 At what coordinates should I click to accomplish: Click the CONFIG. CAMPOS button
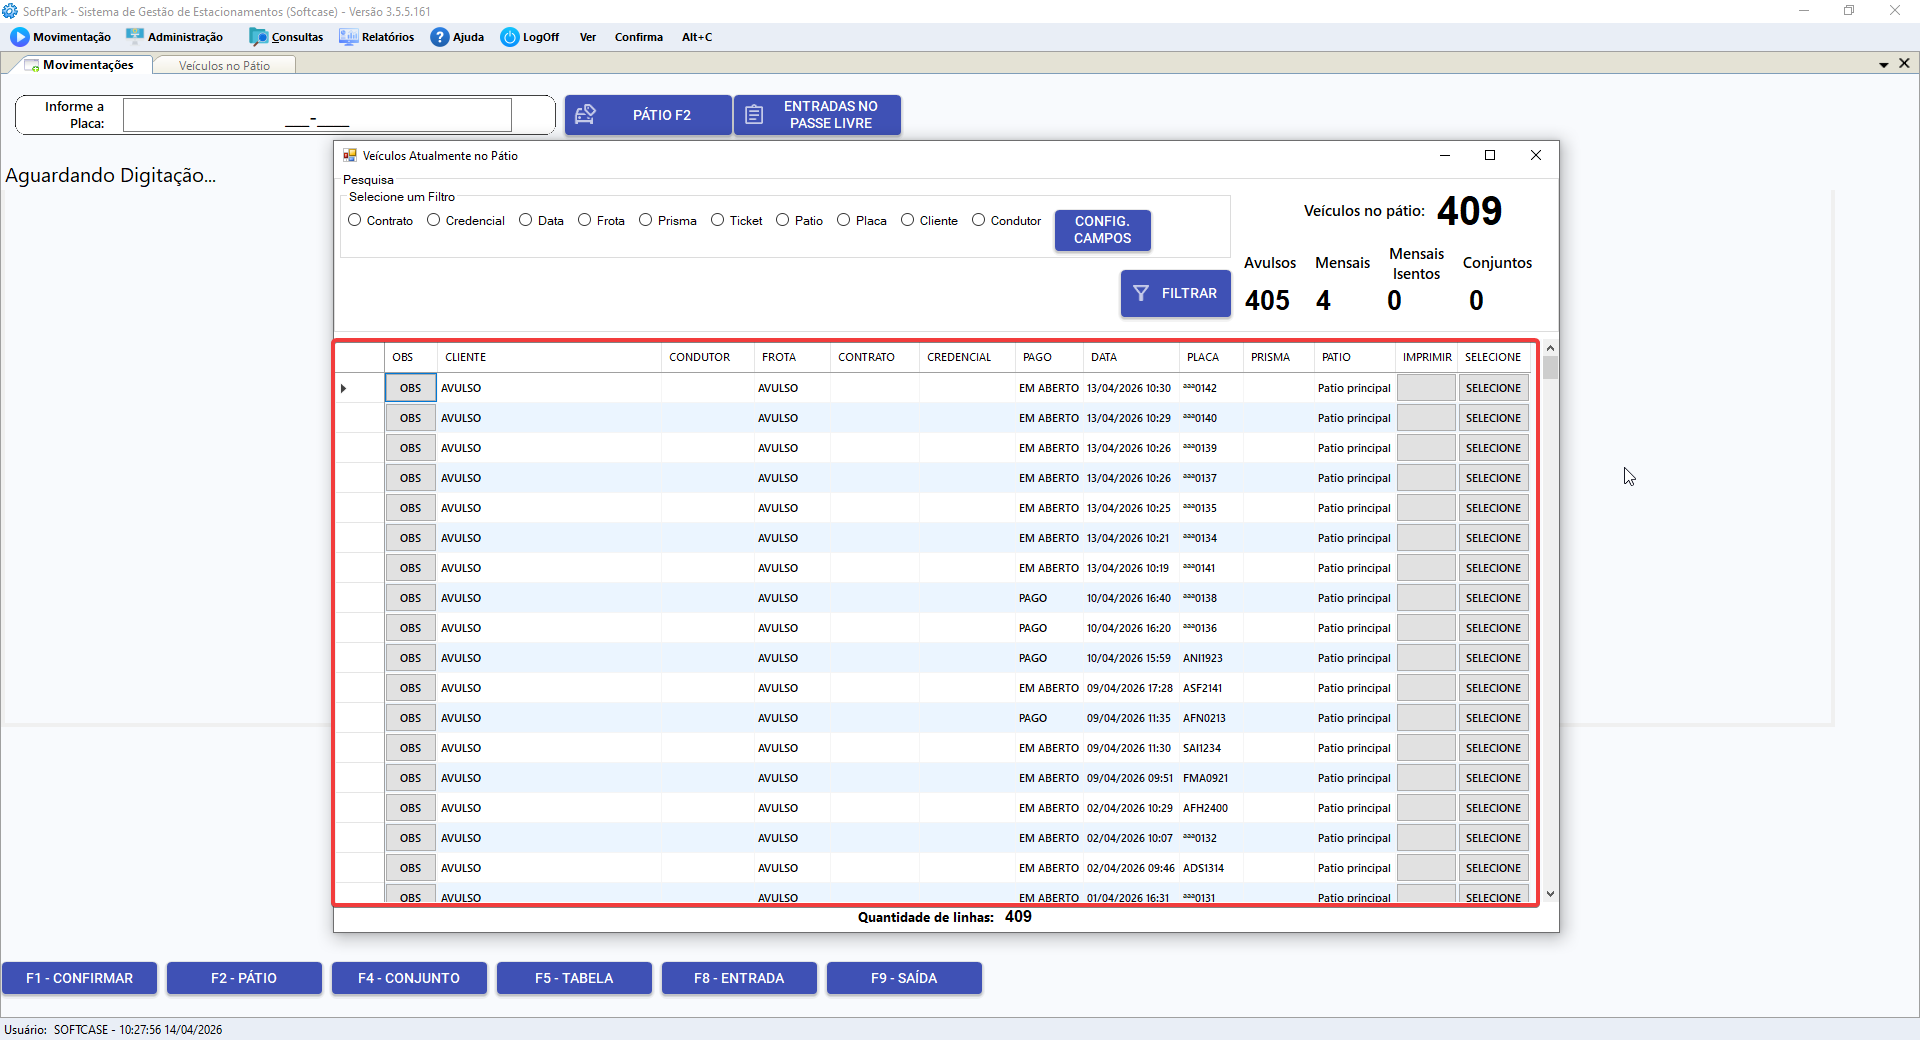(1103, 230)
